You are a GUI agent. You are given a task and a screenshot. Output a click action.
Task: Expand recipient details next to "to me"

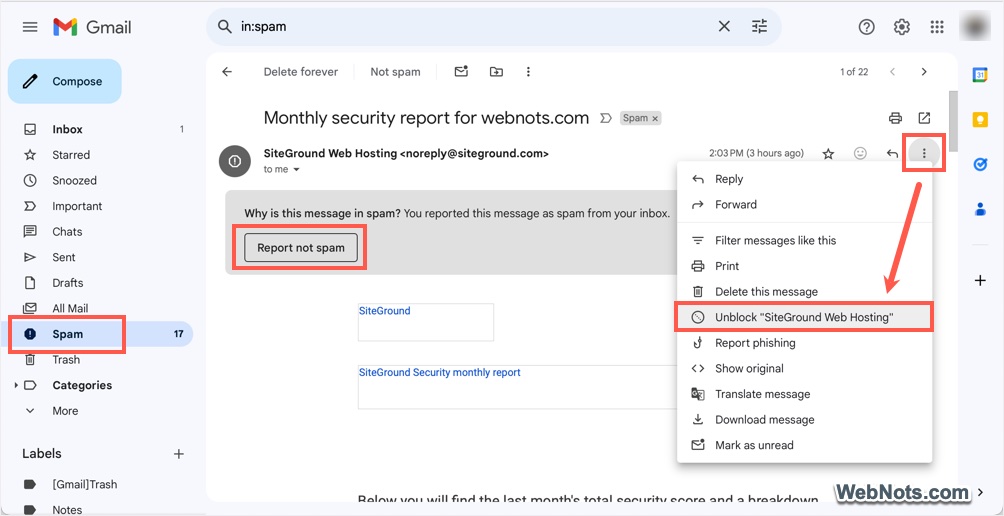pos(296,170)
